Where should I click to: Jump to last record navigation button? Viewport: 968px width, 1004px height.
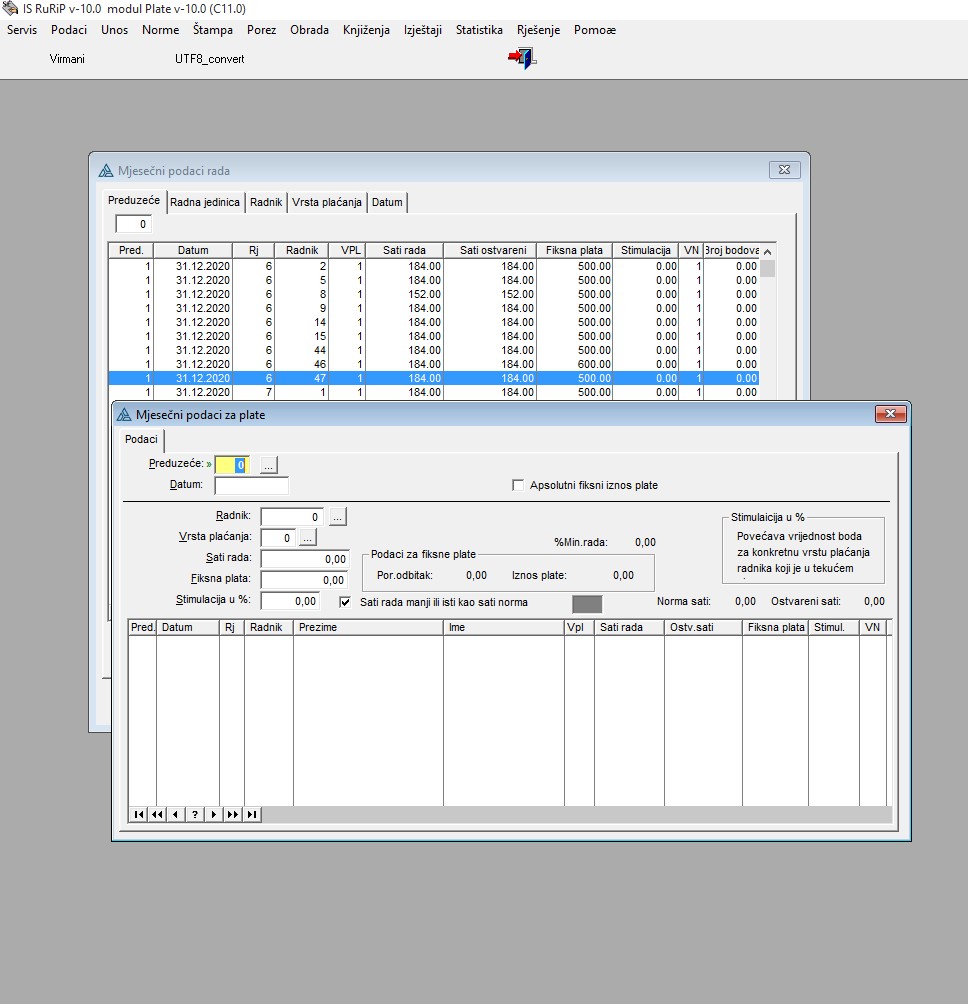[x=252, y=815]
